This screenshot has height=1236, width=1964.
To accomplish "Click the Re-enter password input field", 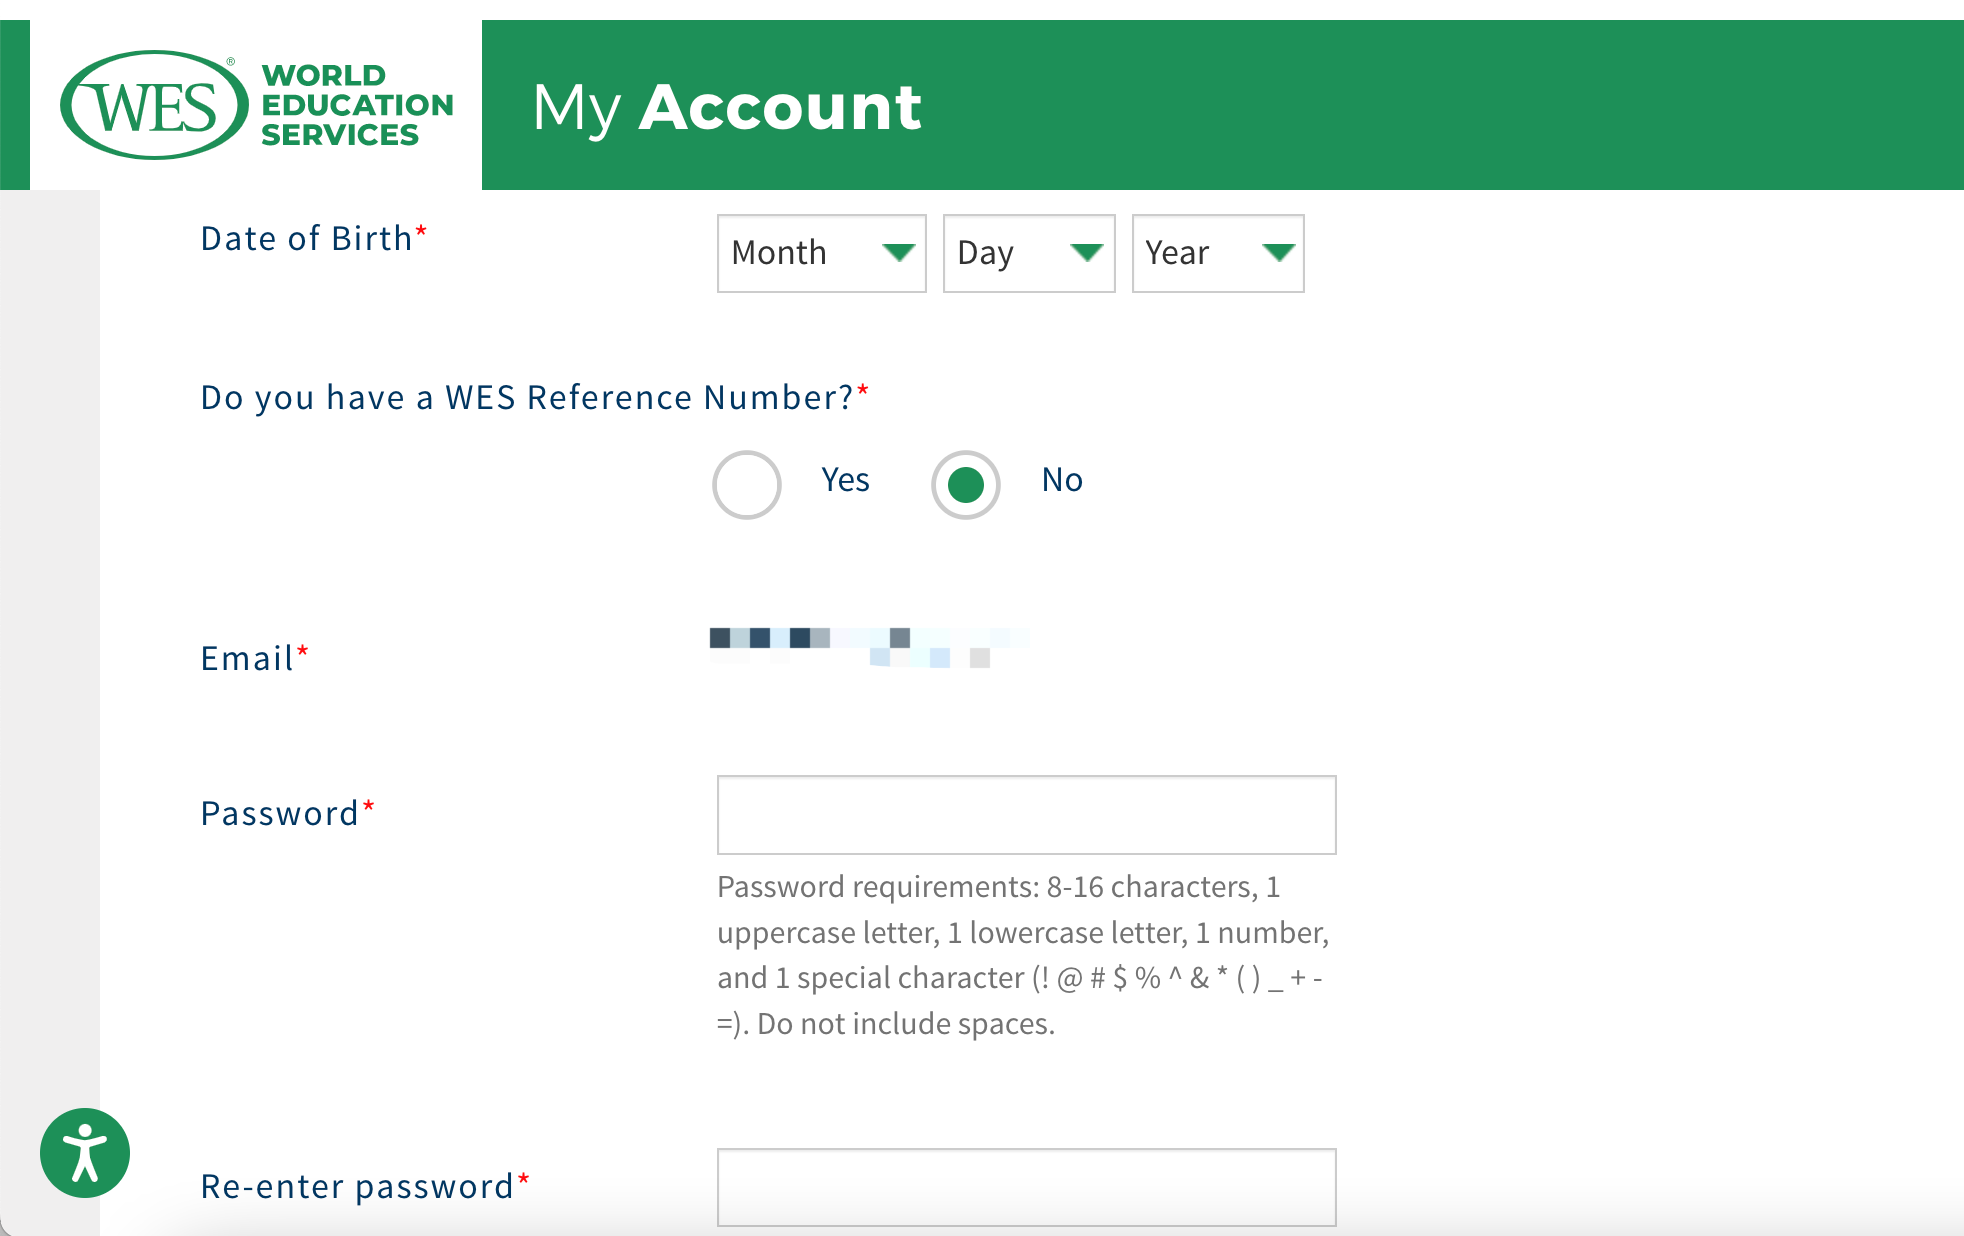I will [x=1026, y=1187].
